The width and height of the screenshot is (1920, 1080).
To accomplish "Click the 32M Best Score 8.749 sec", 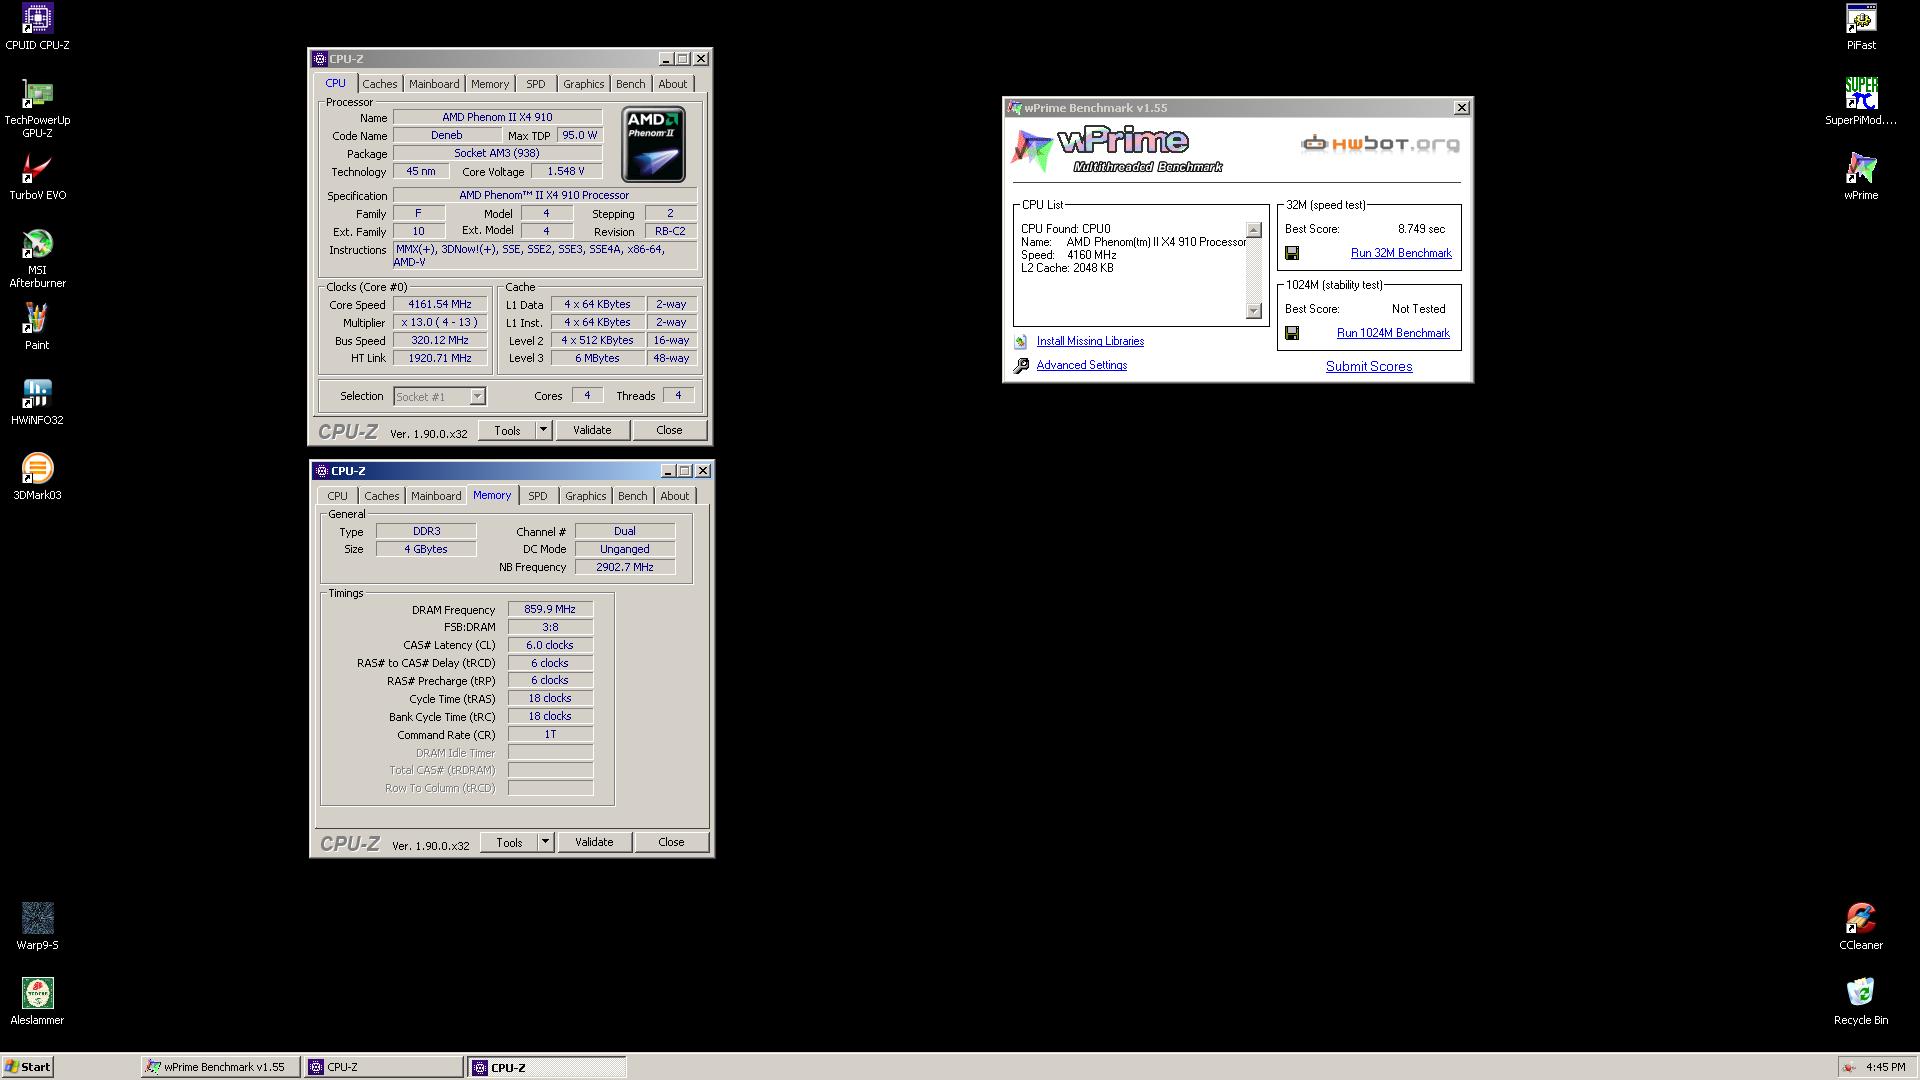I will (1421, 229).
